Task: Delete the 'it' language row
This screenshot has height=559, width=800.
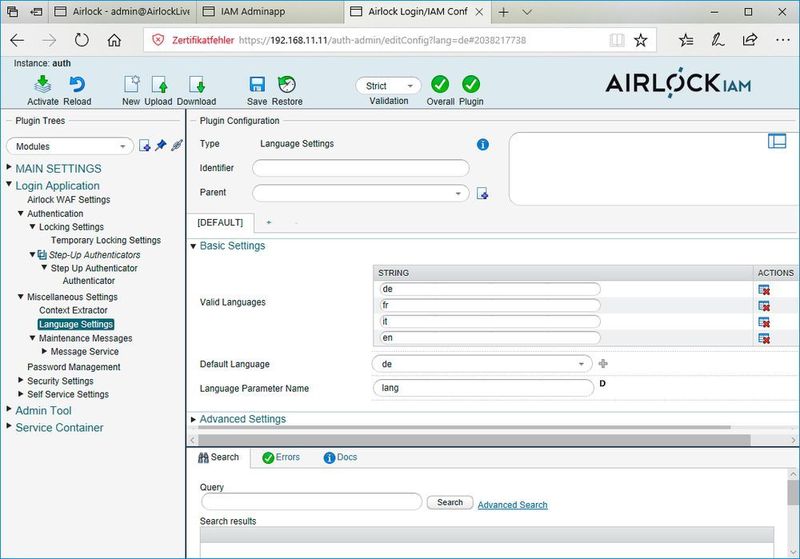Action: point(764,322)
